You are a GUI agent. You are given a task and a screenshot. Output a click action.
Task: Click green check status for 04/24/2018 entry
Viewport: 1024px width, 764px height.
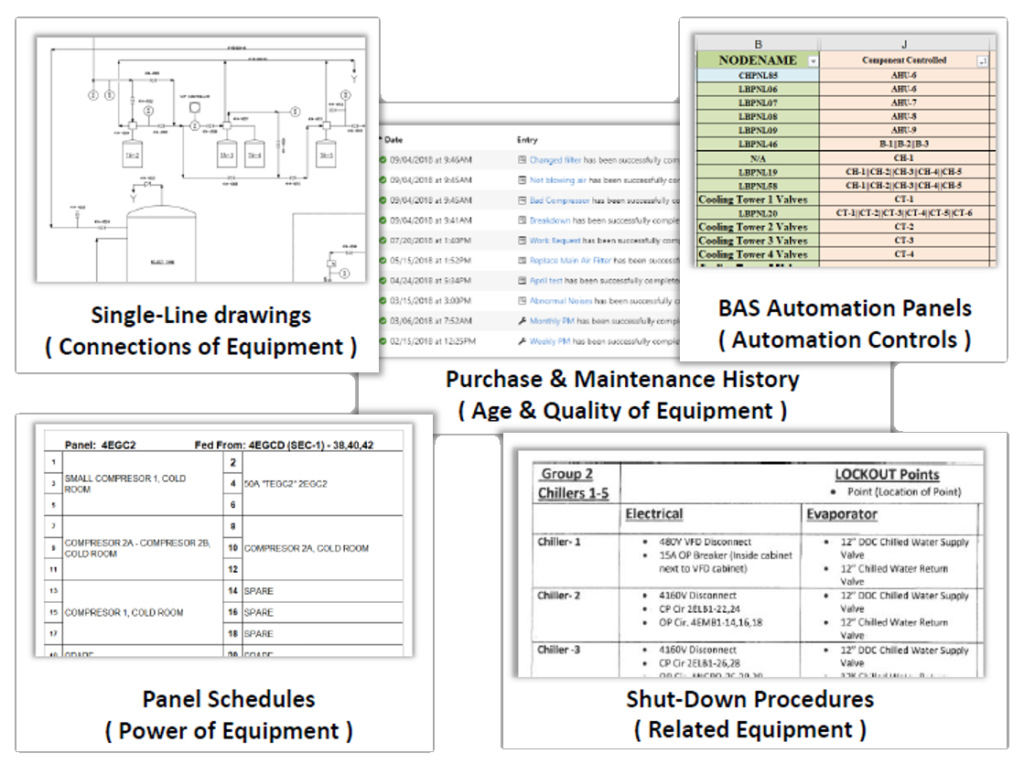click(383, 281)
